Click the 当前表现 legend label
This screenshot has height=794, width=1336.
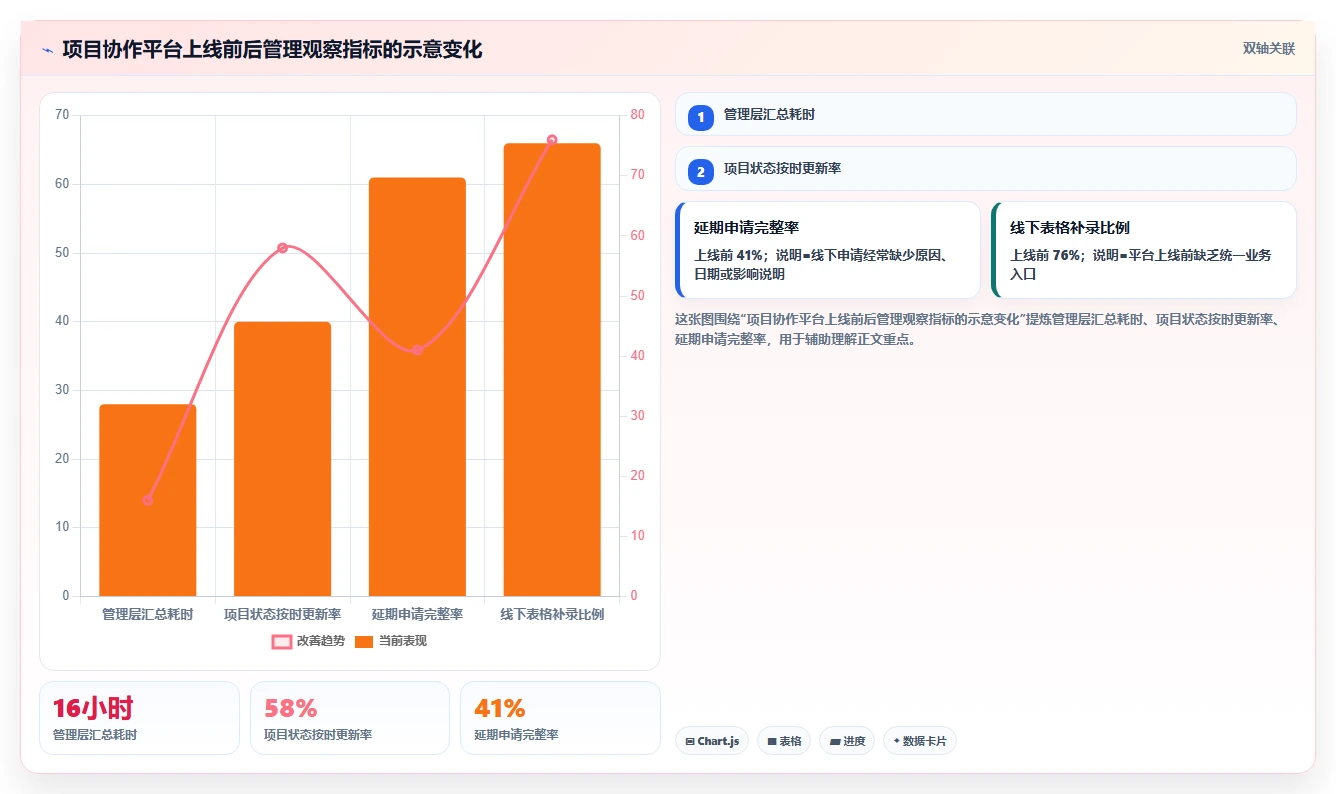[402, 641]
